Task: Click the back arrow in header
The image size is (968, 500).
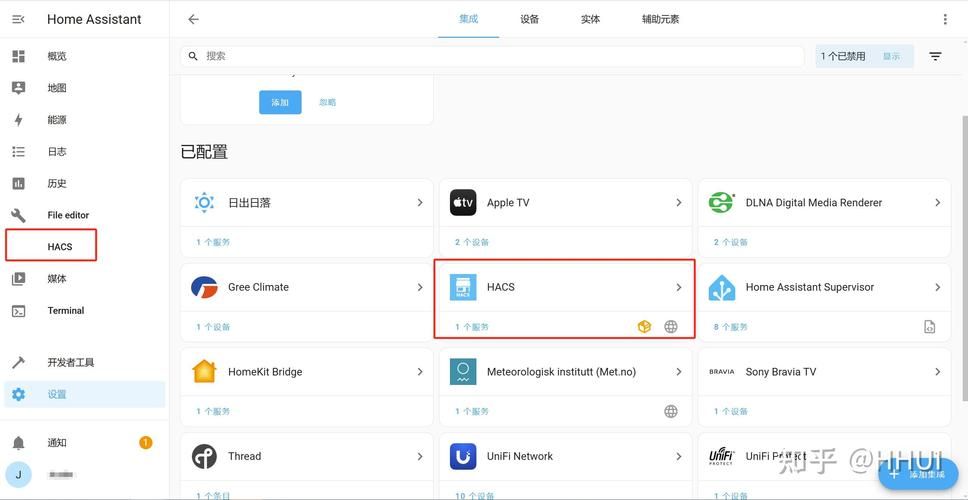Action: click(x=193, y=19)
